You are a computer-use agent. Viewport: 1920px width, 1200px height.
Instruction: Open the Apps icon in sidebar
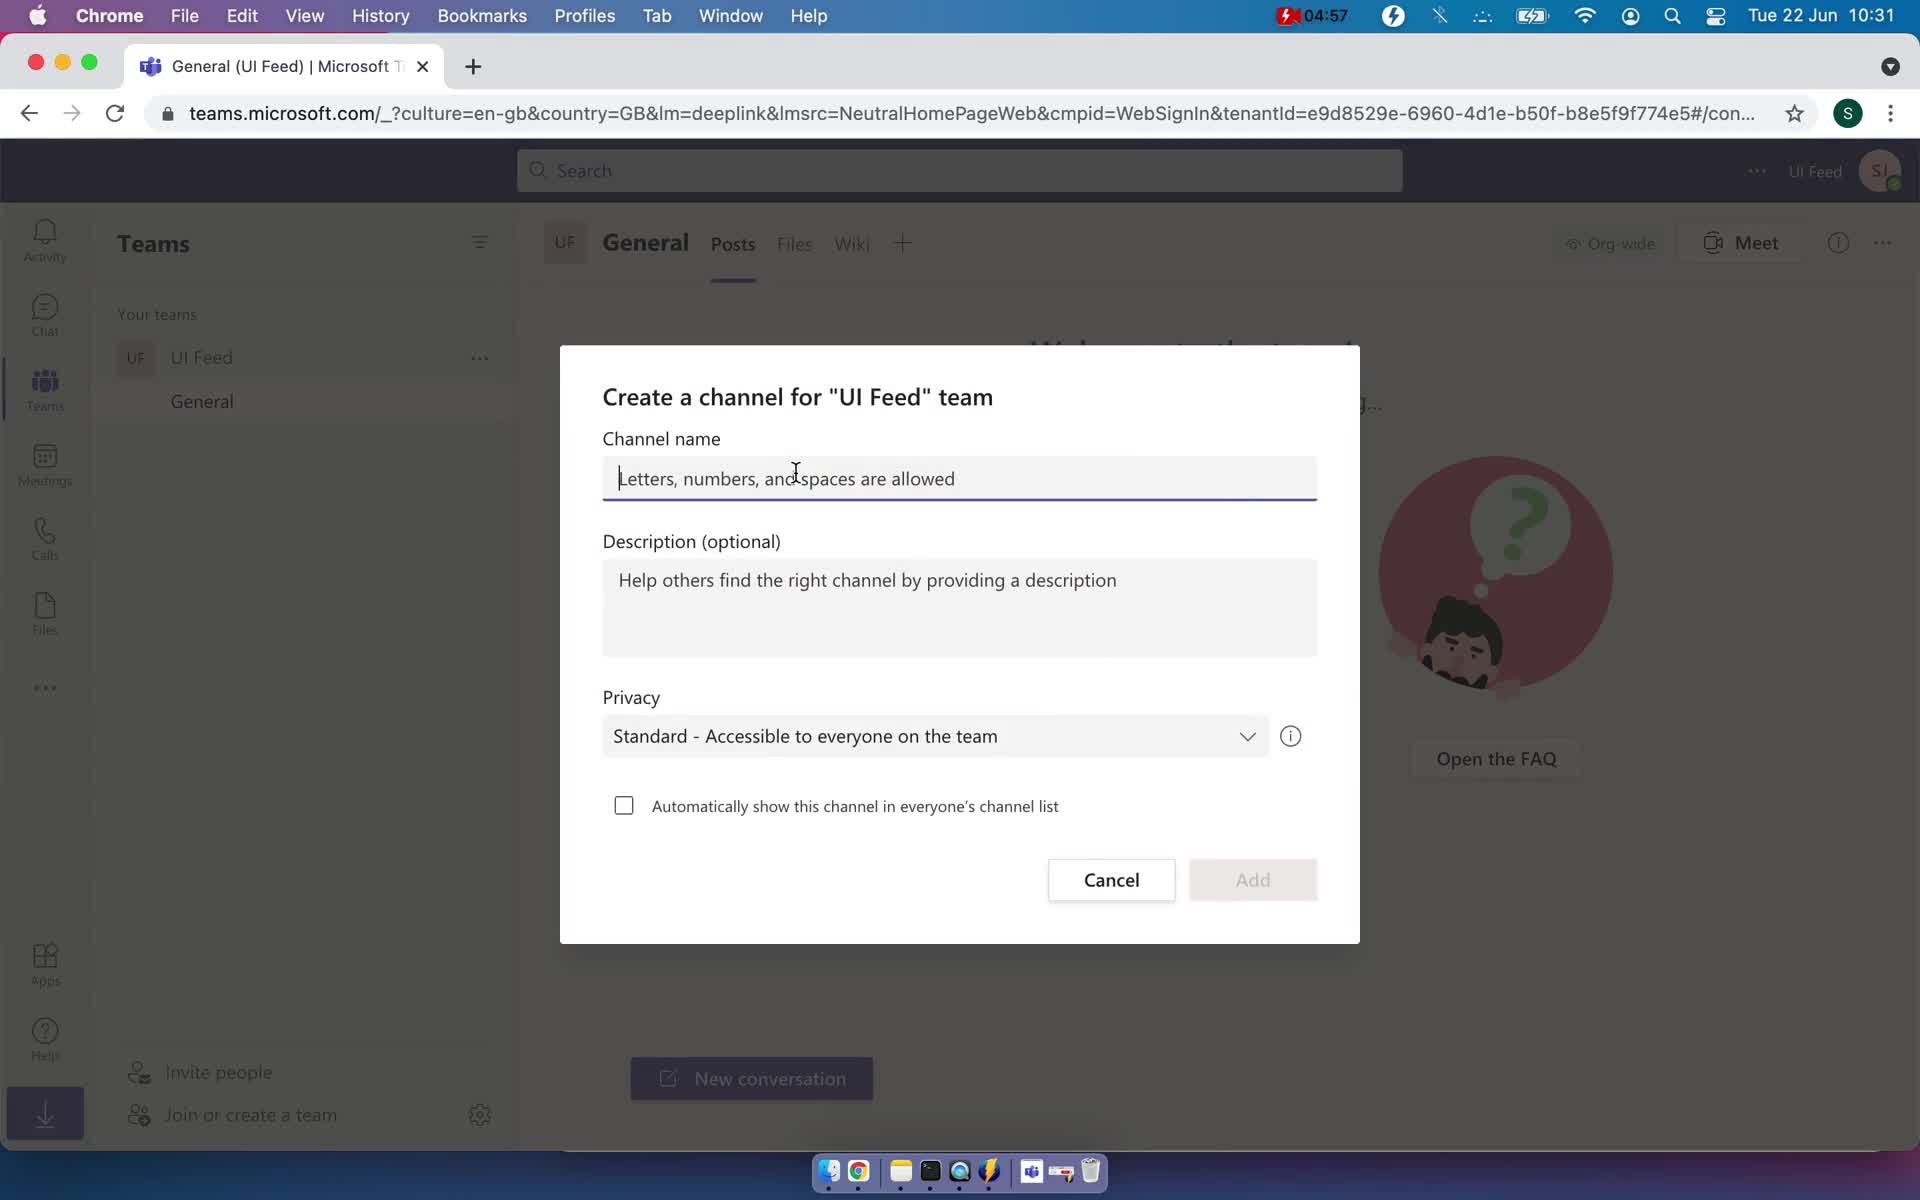pyautogui.click(x=44, y=964)
